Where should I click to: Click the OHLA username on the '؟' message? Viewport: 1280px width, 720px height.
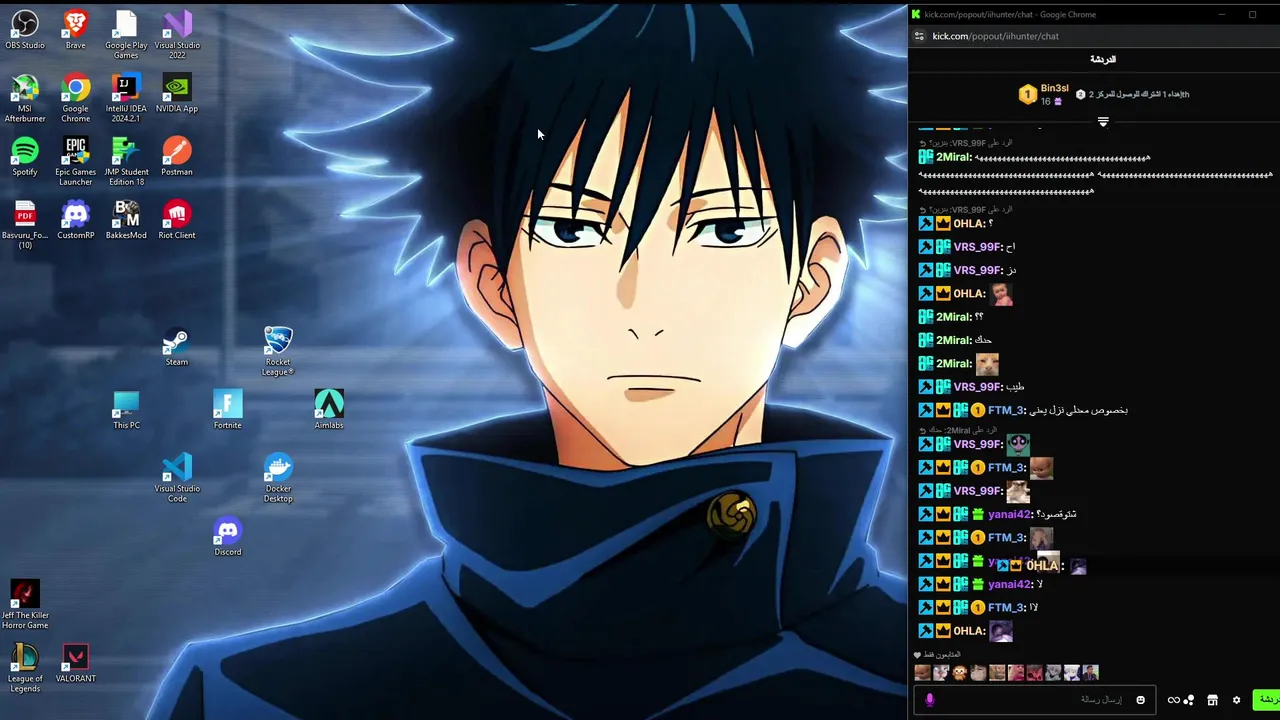[969, 224]
